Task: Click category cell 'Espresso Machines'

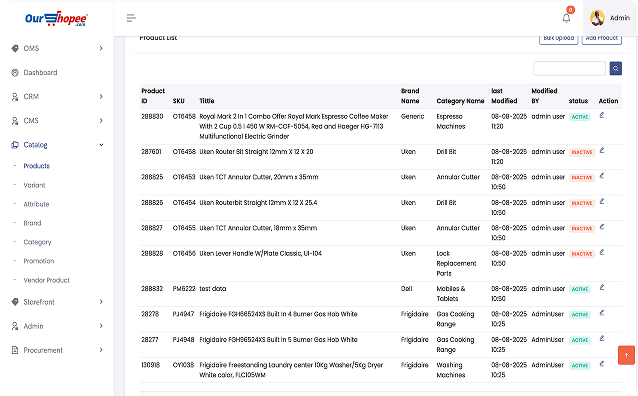Action: [450, 121]
